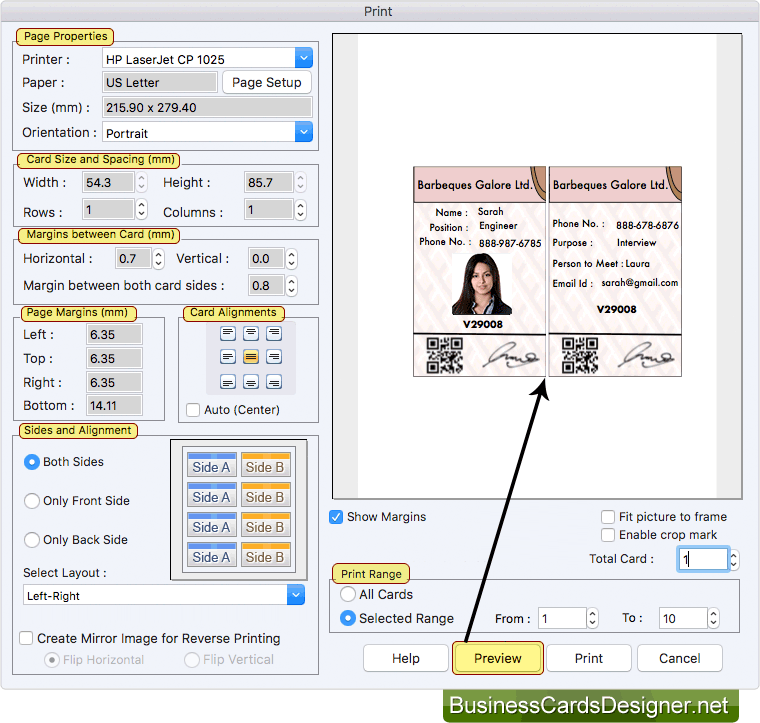Adjust the Columns stepper
Image resolution: width=760 pixels, height=723 pixels.
pos(301,210)
